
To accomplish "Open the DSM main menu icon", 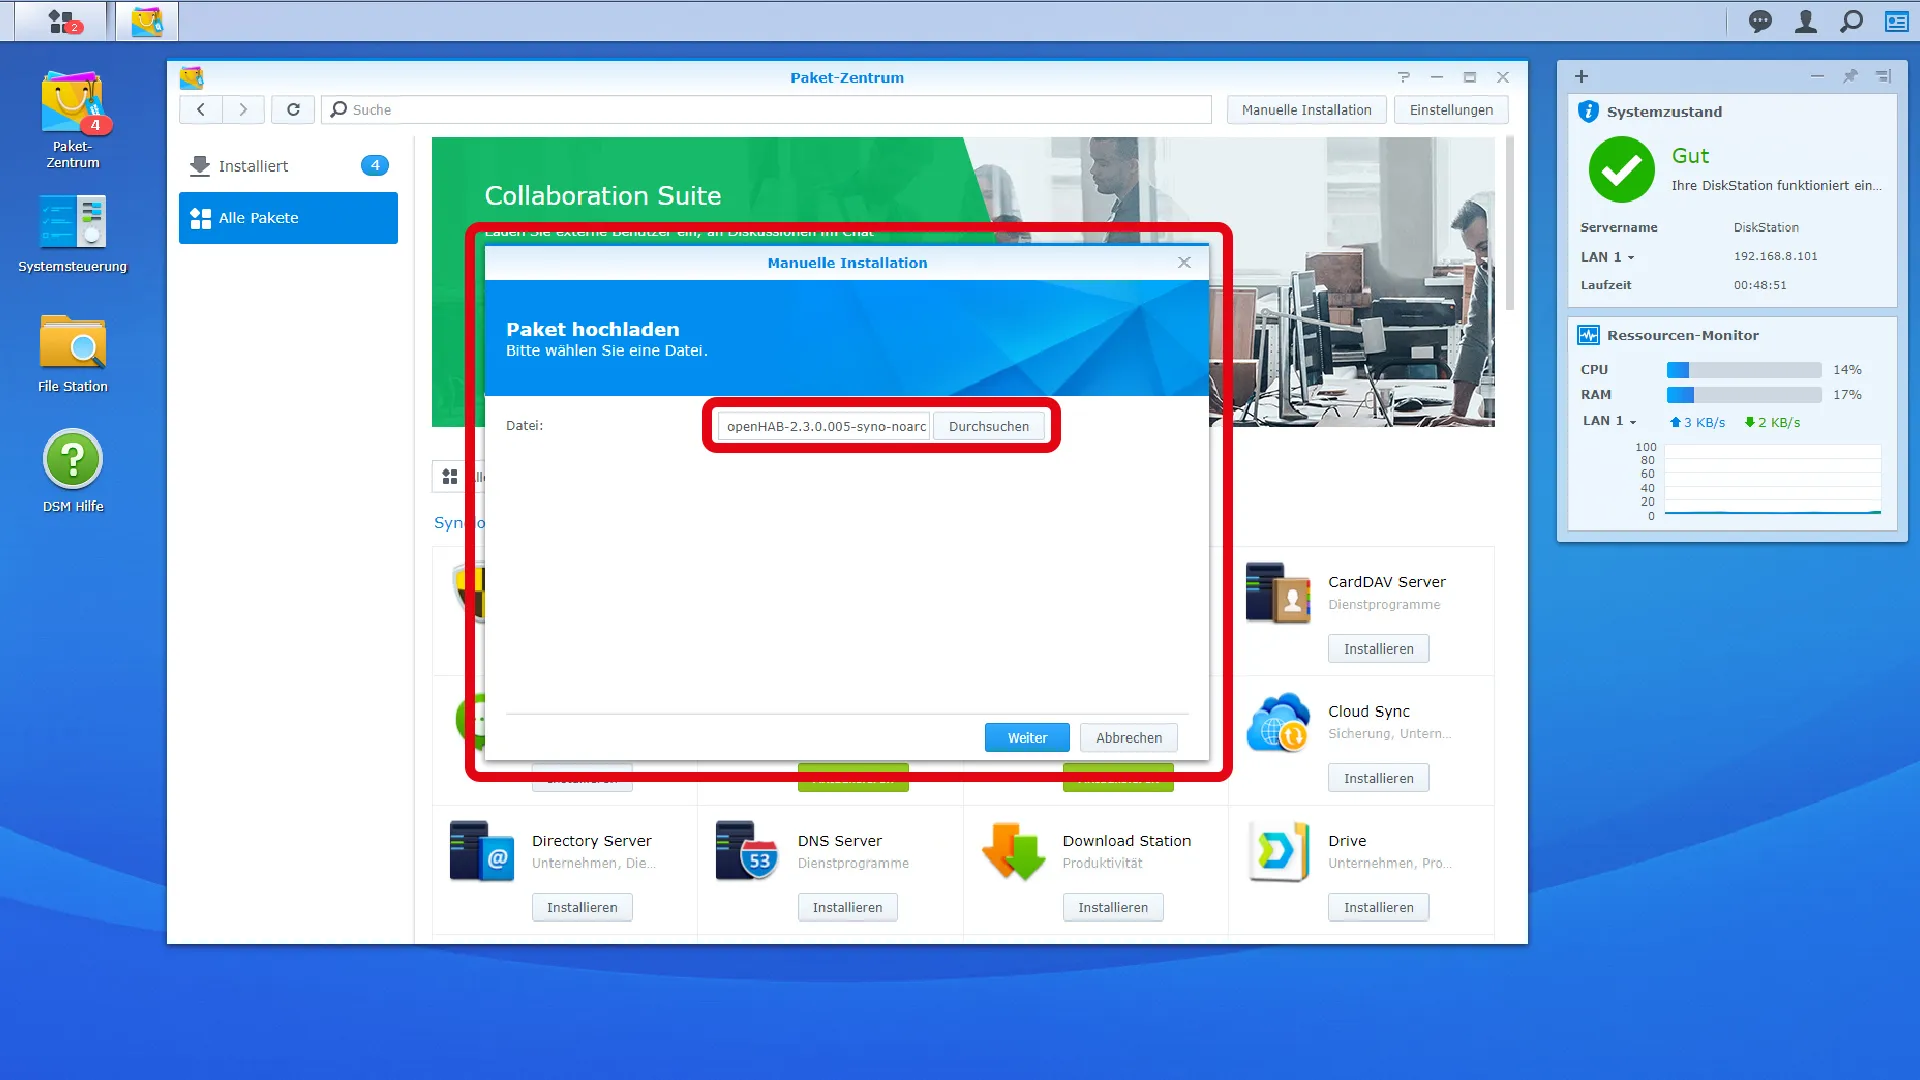I will pyautogui.click(x=64, y=21).
